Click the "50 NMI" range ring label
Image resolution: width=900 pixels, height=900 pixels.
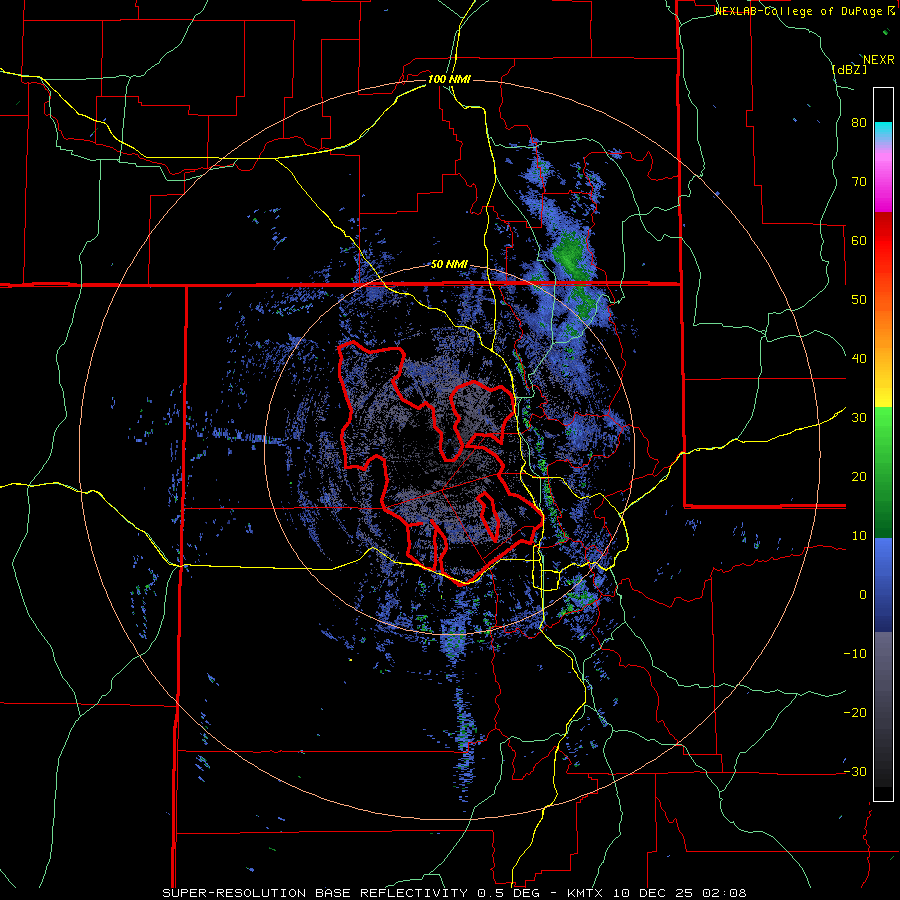pyautogui.click(x=449, y=265)
